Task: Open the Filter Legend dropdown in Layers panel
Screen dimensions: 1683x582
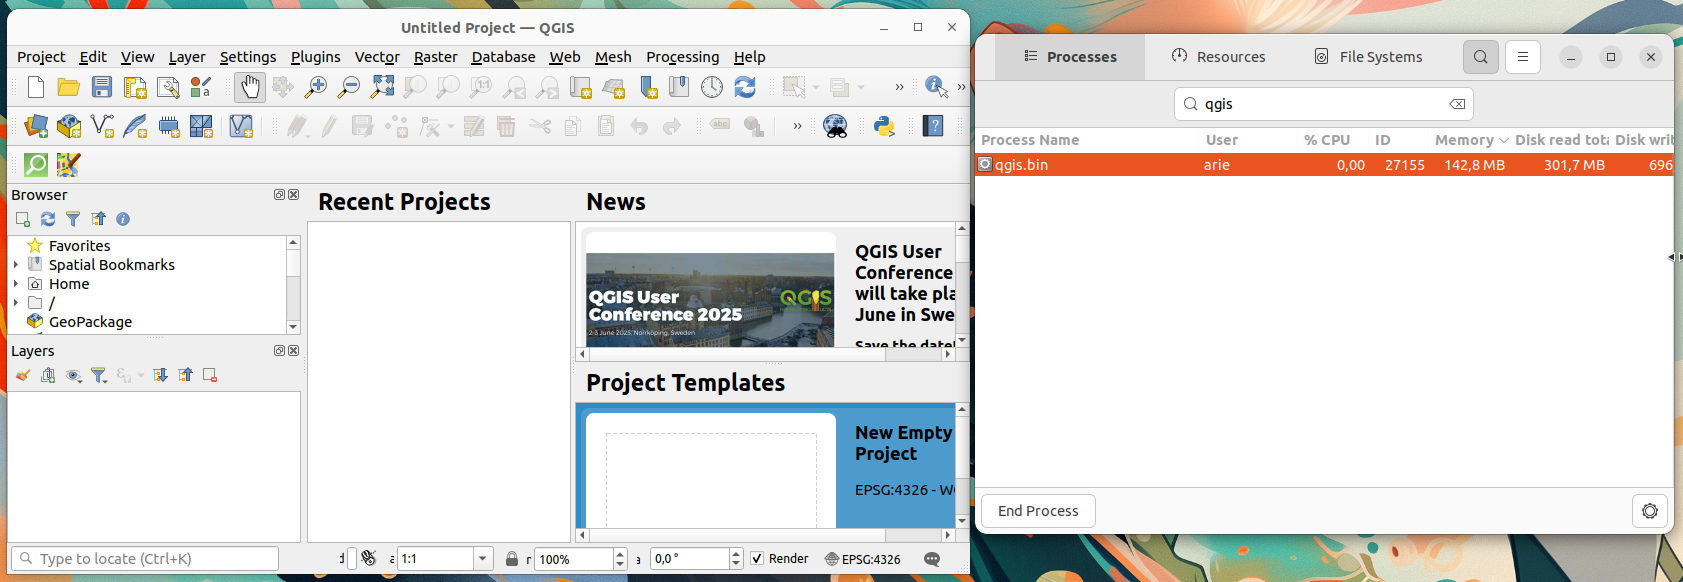Action: click(x=99, y=375)
